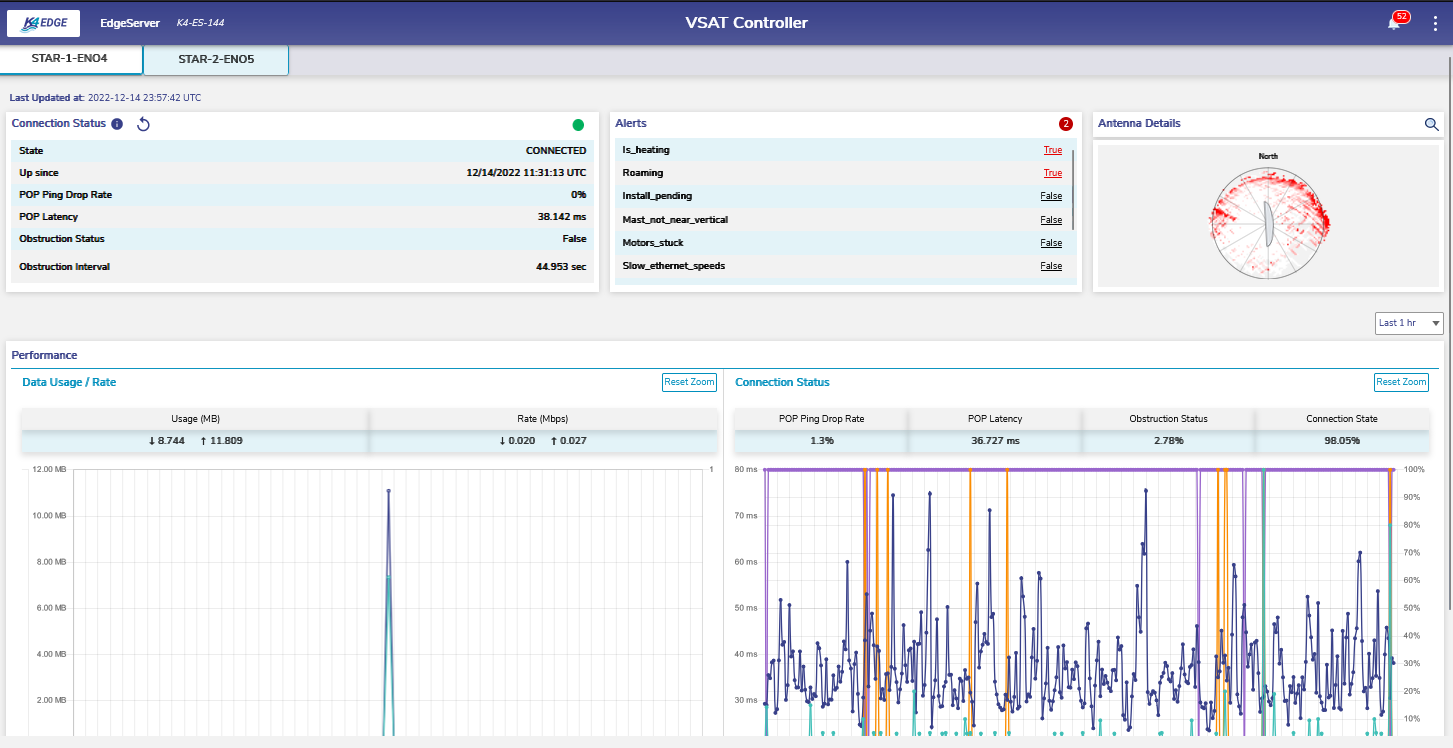Refresh connection status with the reload icon
1453x748 pixels.
143,124
